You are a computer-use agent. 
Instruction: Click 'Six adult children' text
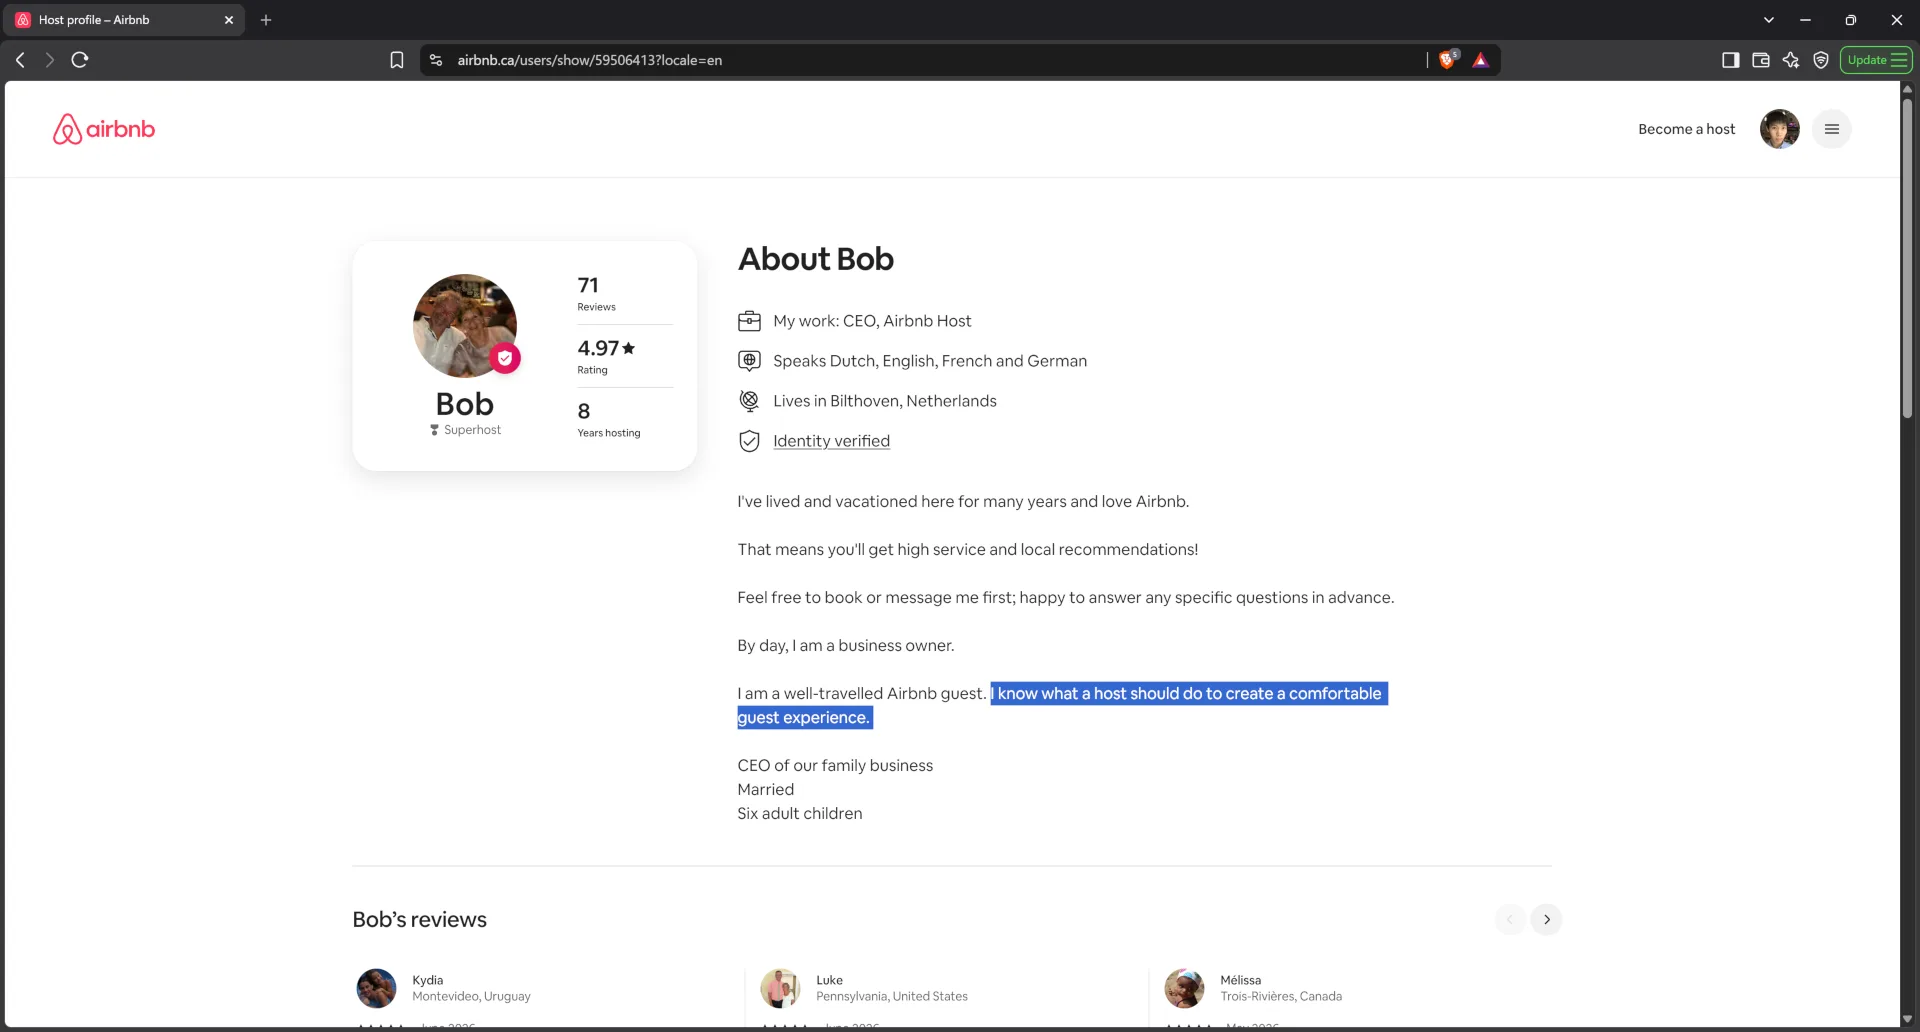[x=800, y=814]
